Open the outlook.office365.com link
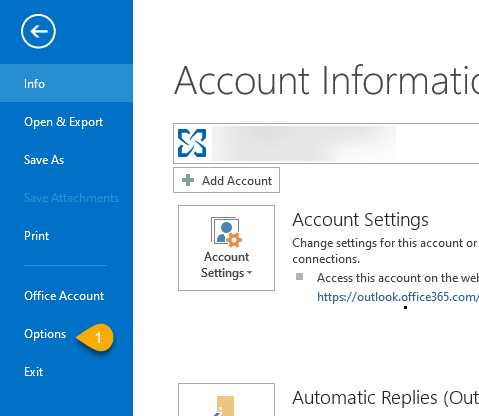This screenshot has width=479, height=416. pyautogui.click(x=398, y=296)
